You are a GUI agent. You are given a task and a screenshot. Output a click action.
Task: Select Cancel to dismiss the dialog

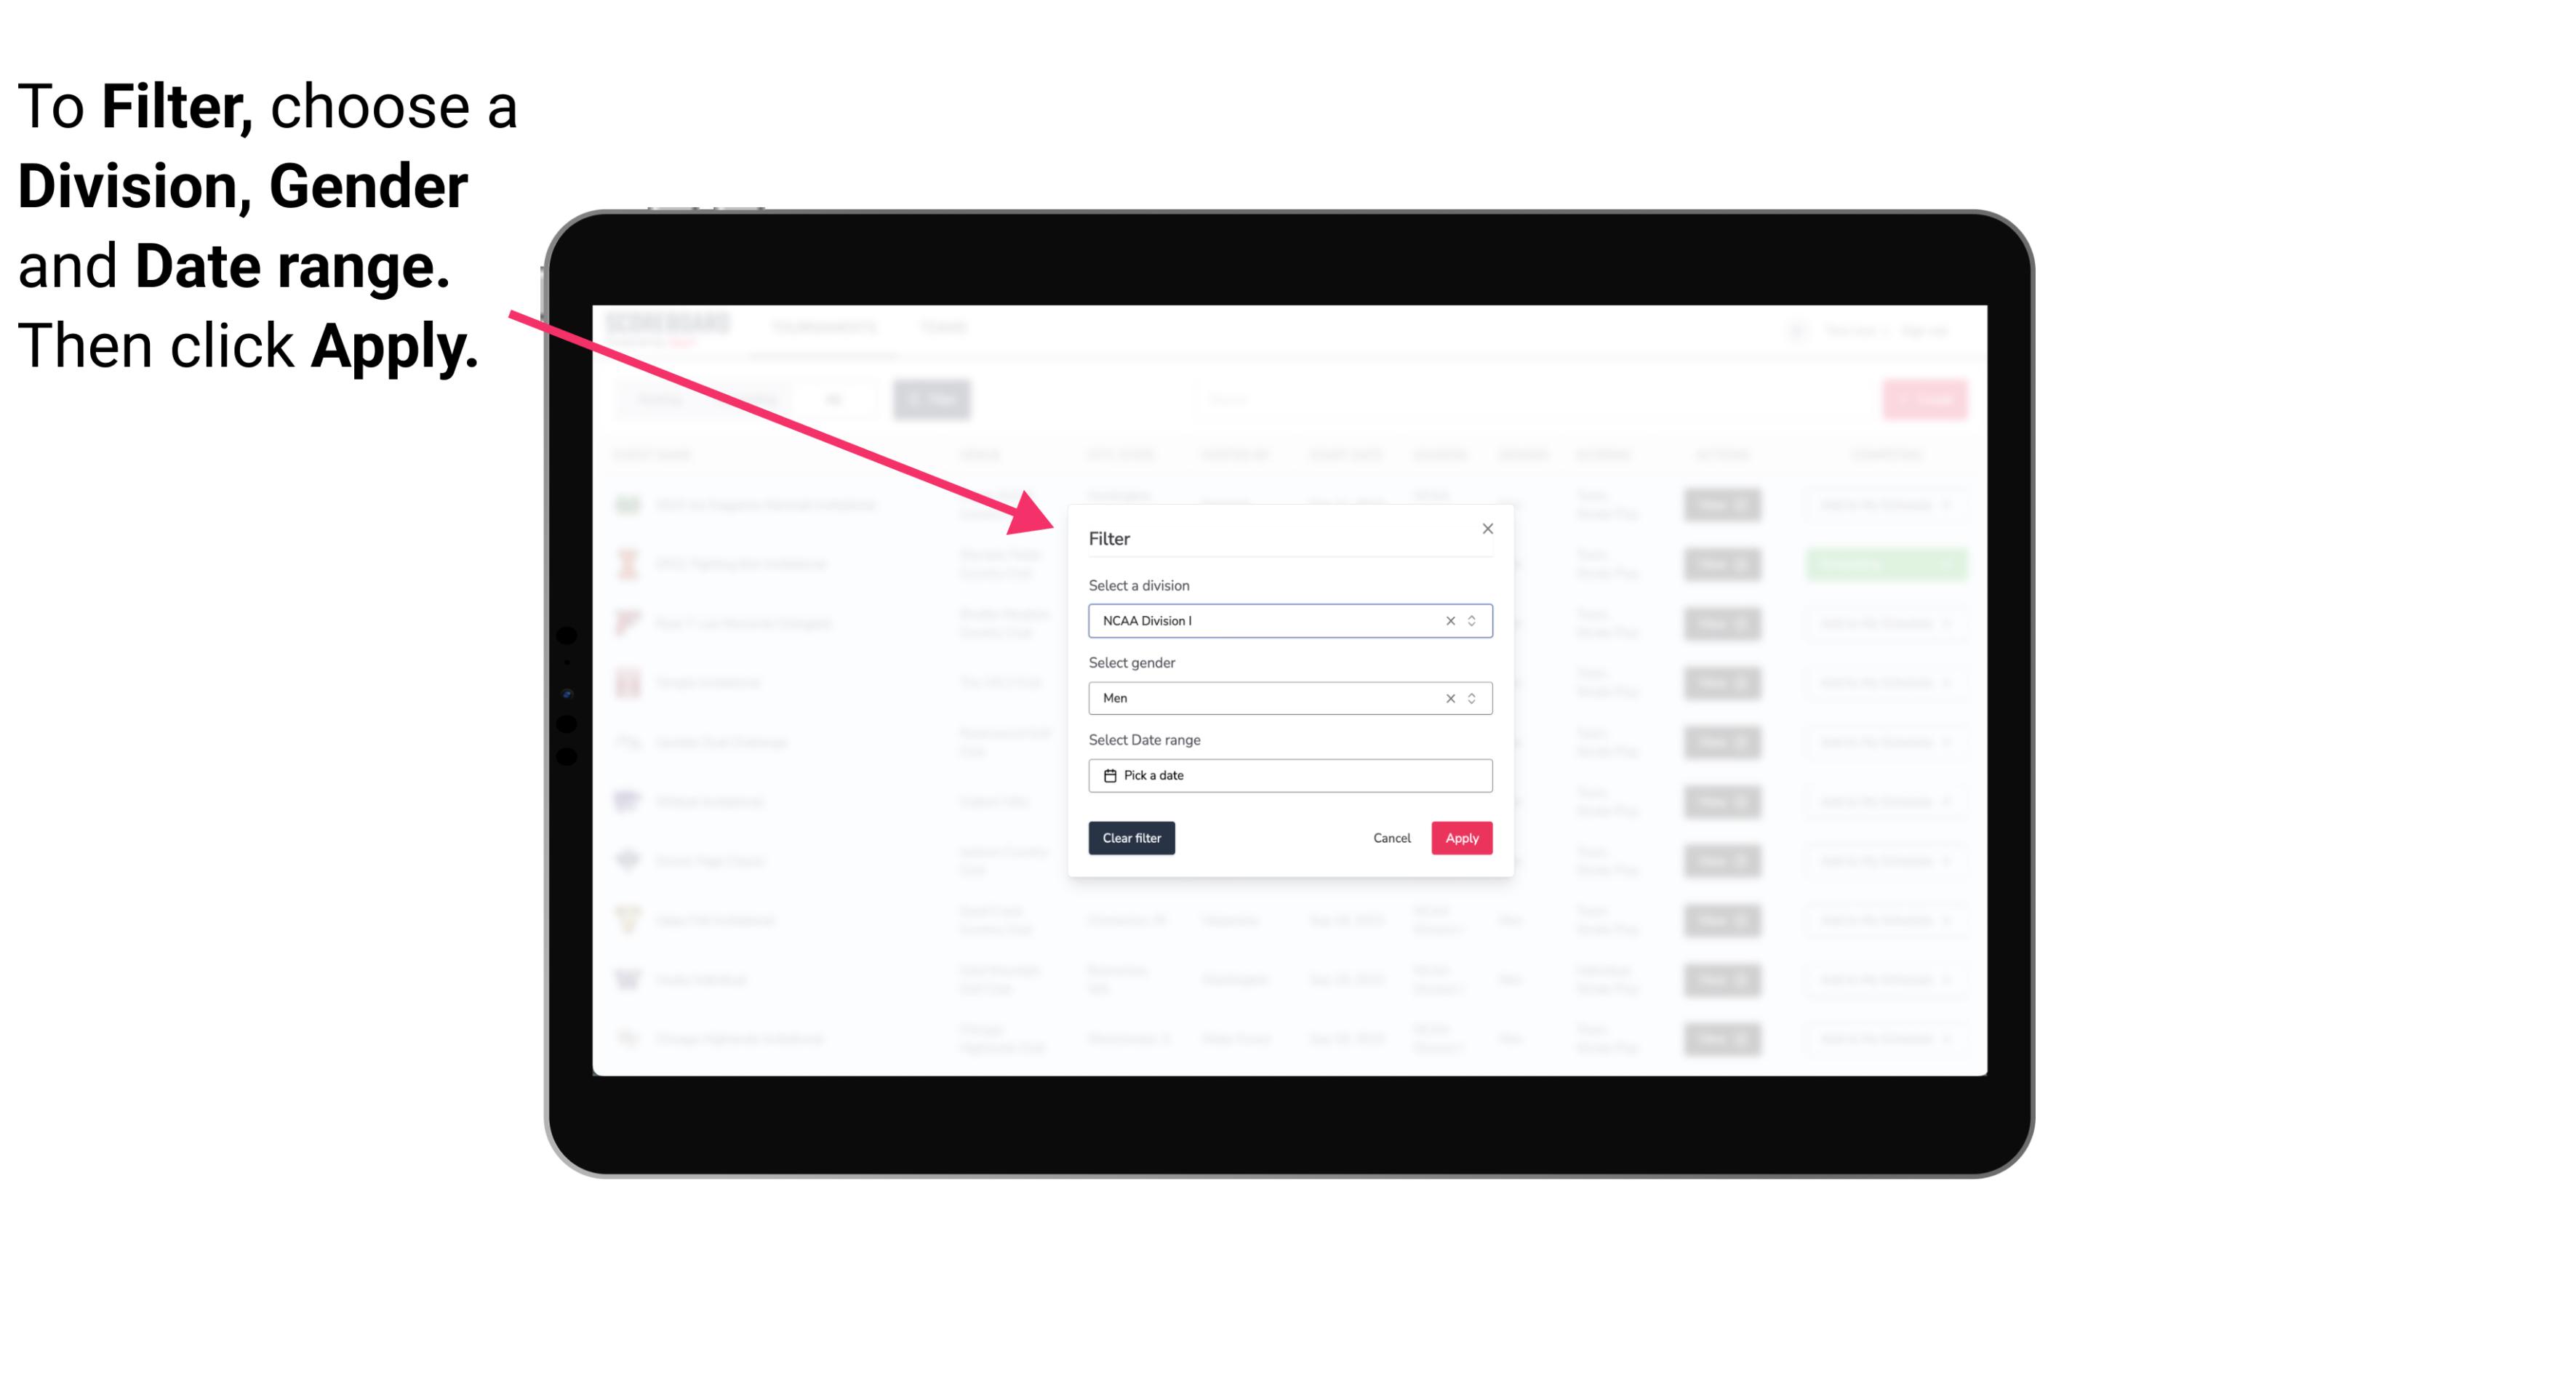tap(1390, 838)
